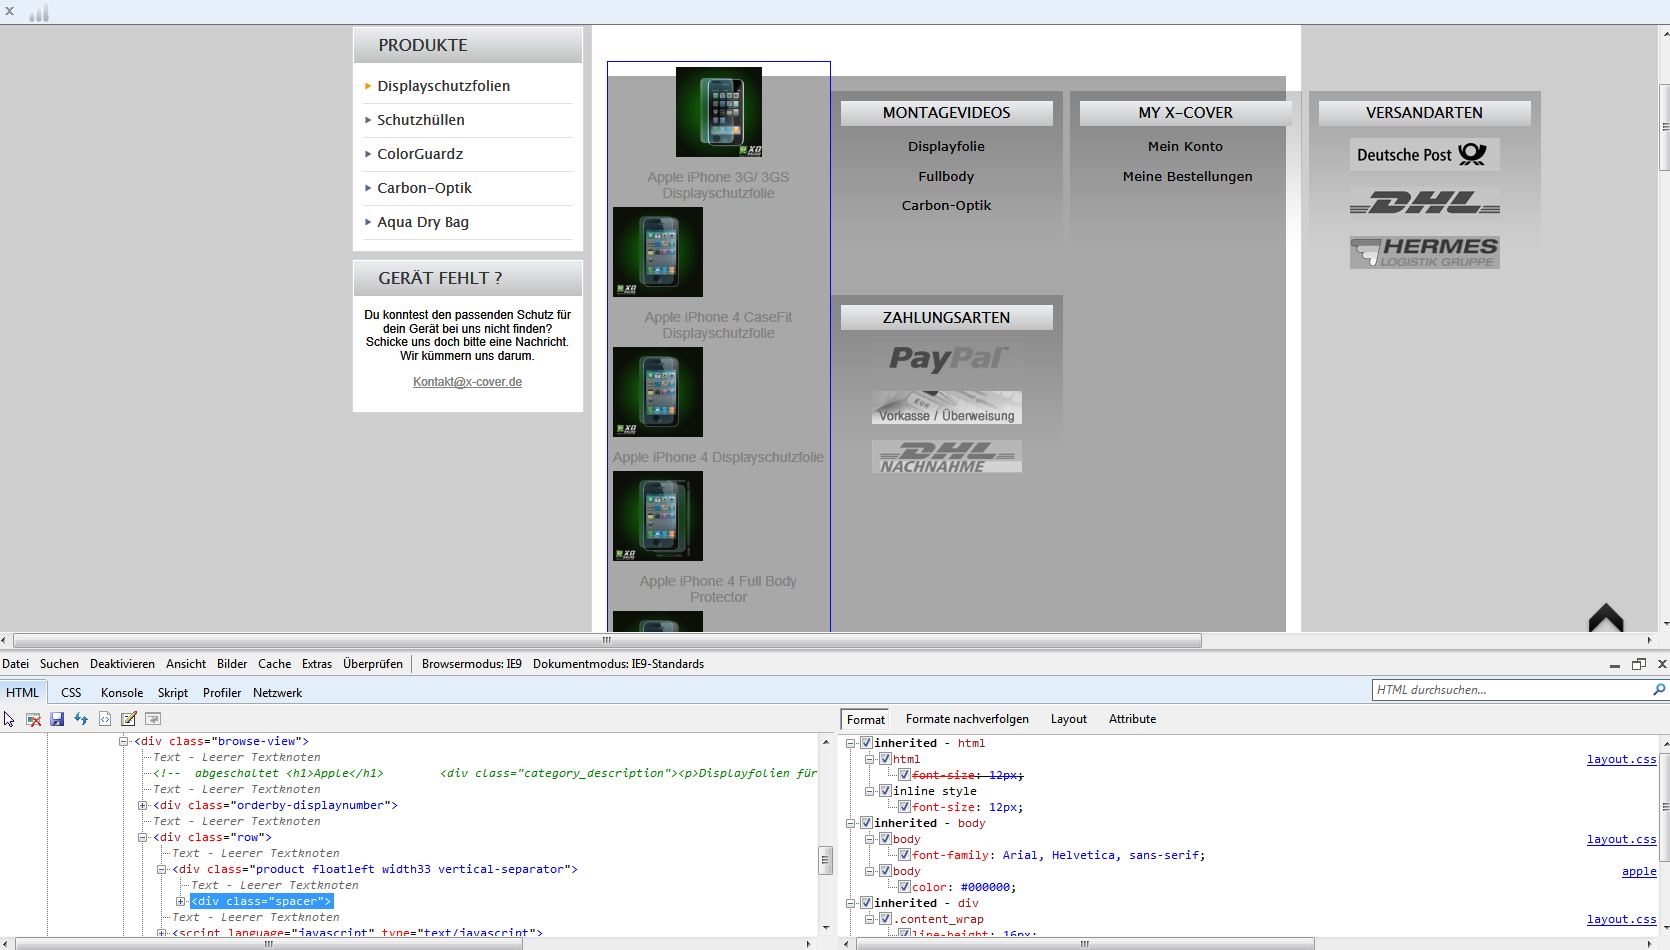Uncheck the 'inherited - div' checkbox

click(866, 903)
